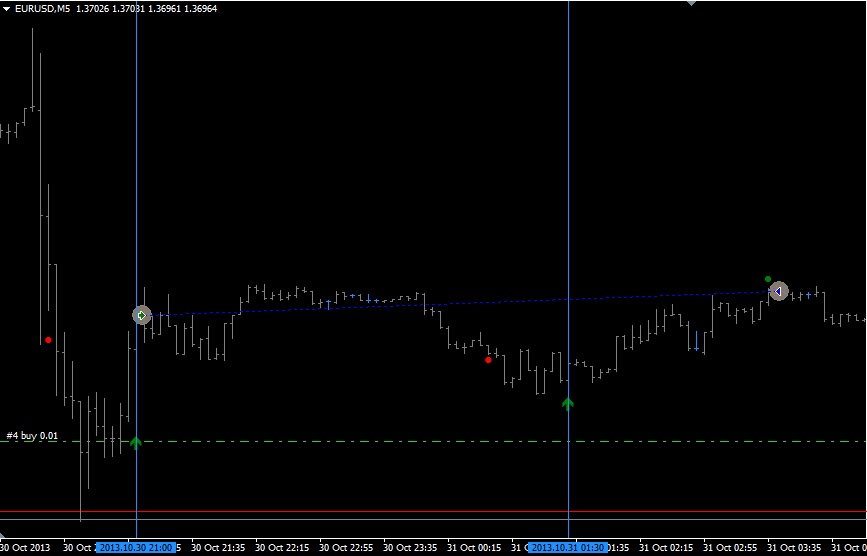Select the red horizontal level line near the chart bottom
867x556 pixels.
[x=434, y=511]
